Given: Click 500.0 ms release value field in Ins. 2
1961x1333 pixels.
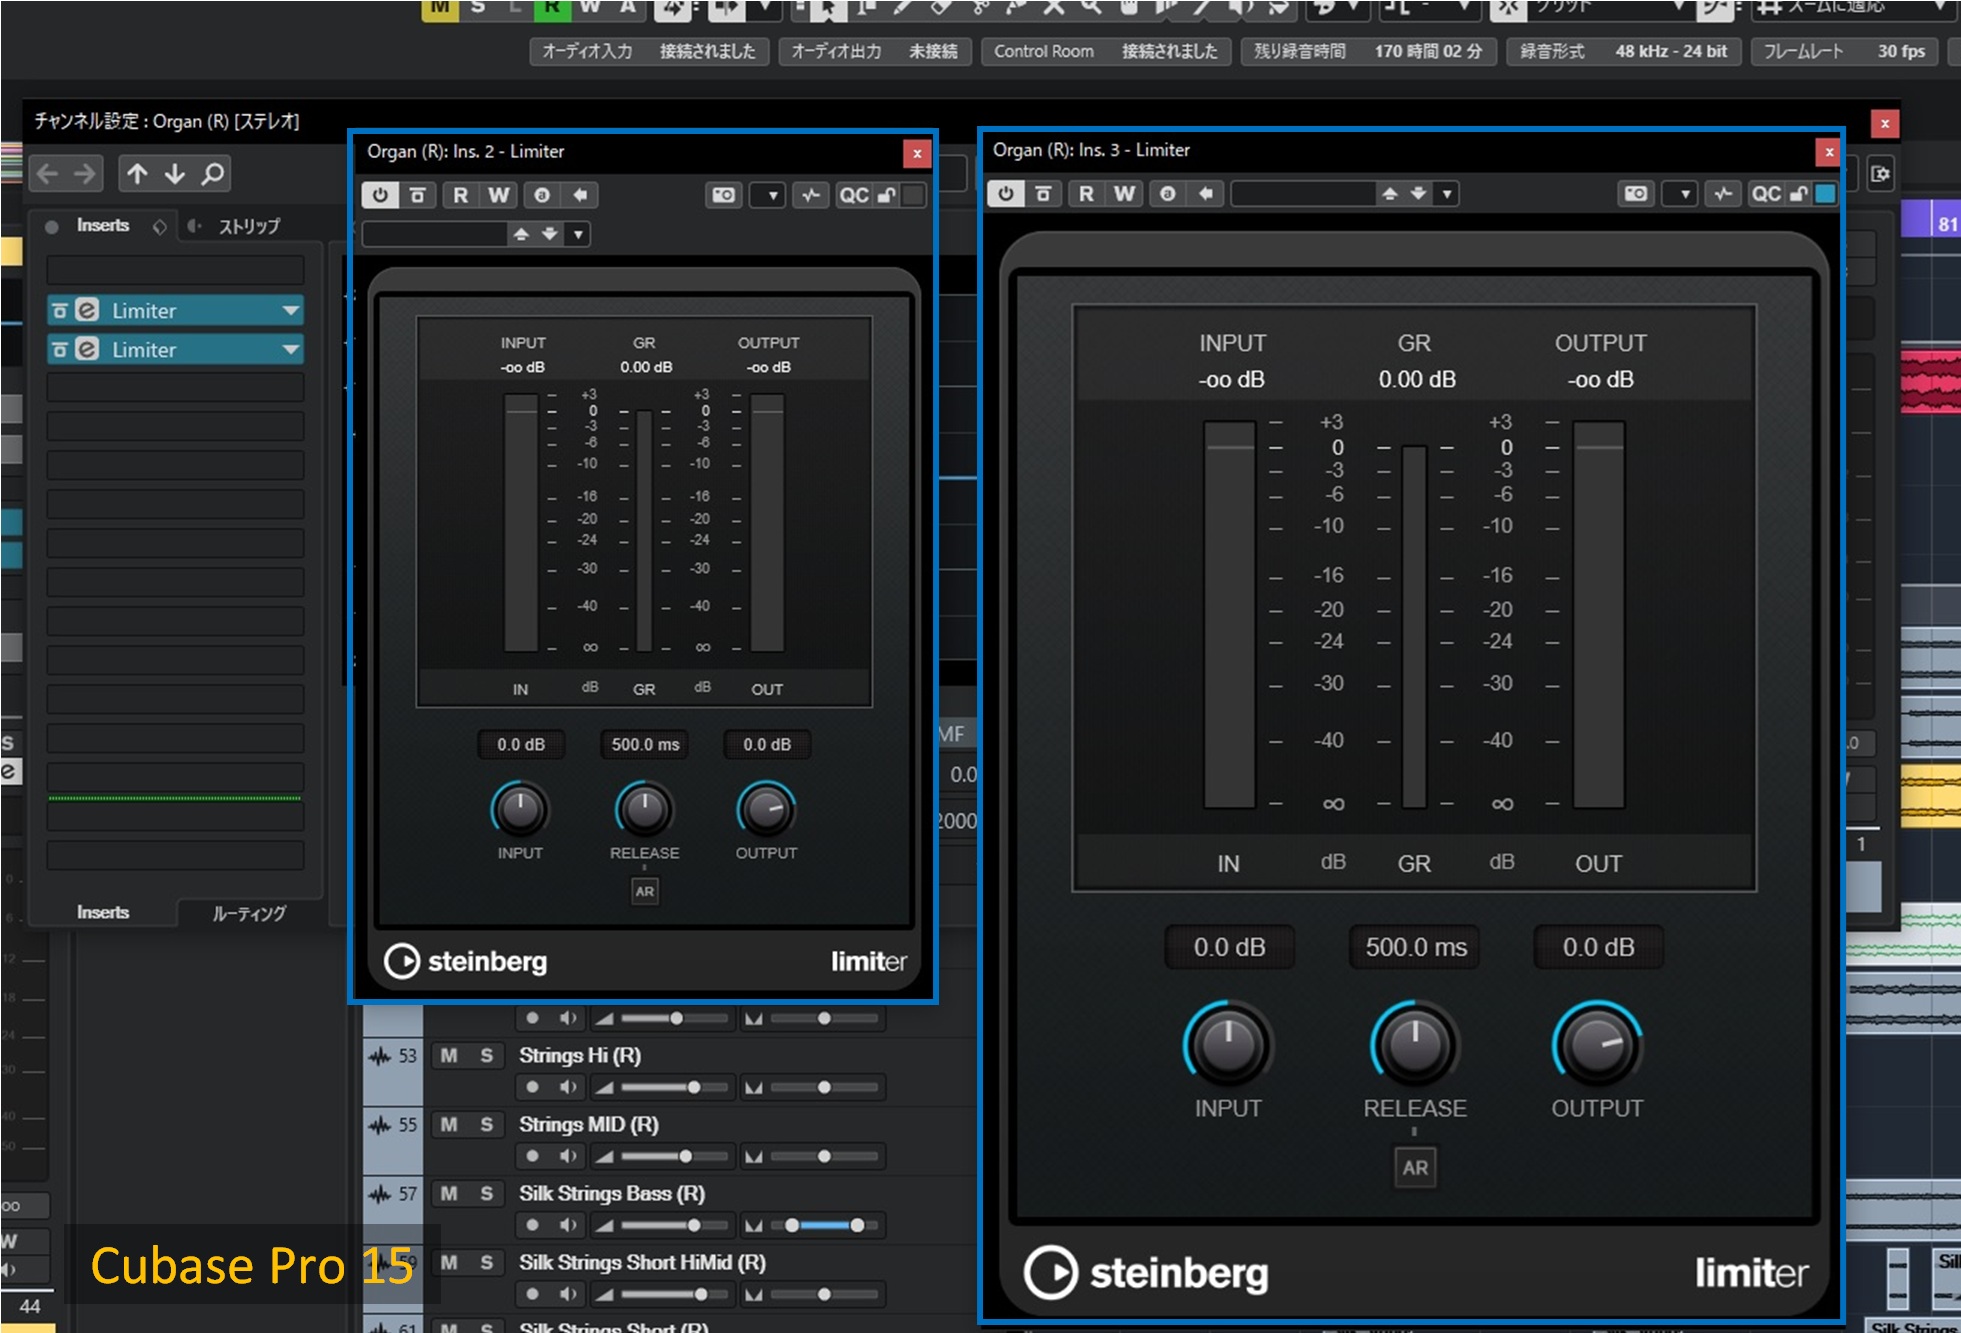Looking at the screenshot, I should click(x=645, y=744).
